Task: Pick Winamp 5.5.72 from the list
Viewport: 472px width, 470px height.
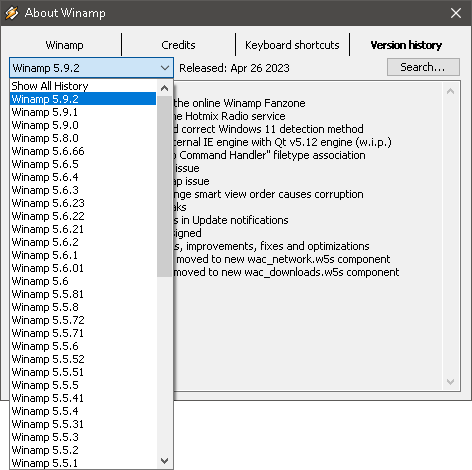Action: (83, 320)
